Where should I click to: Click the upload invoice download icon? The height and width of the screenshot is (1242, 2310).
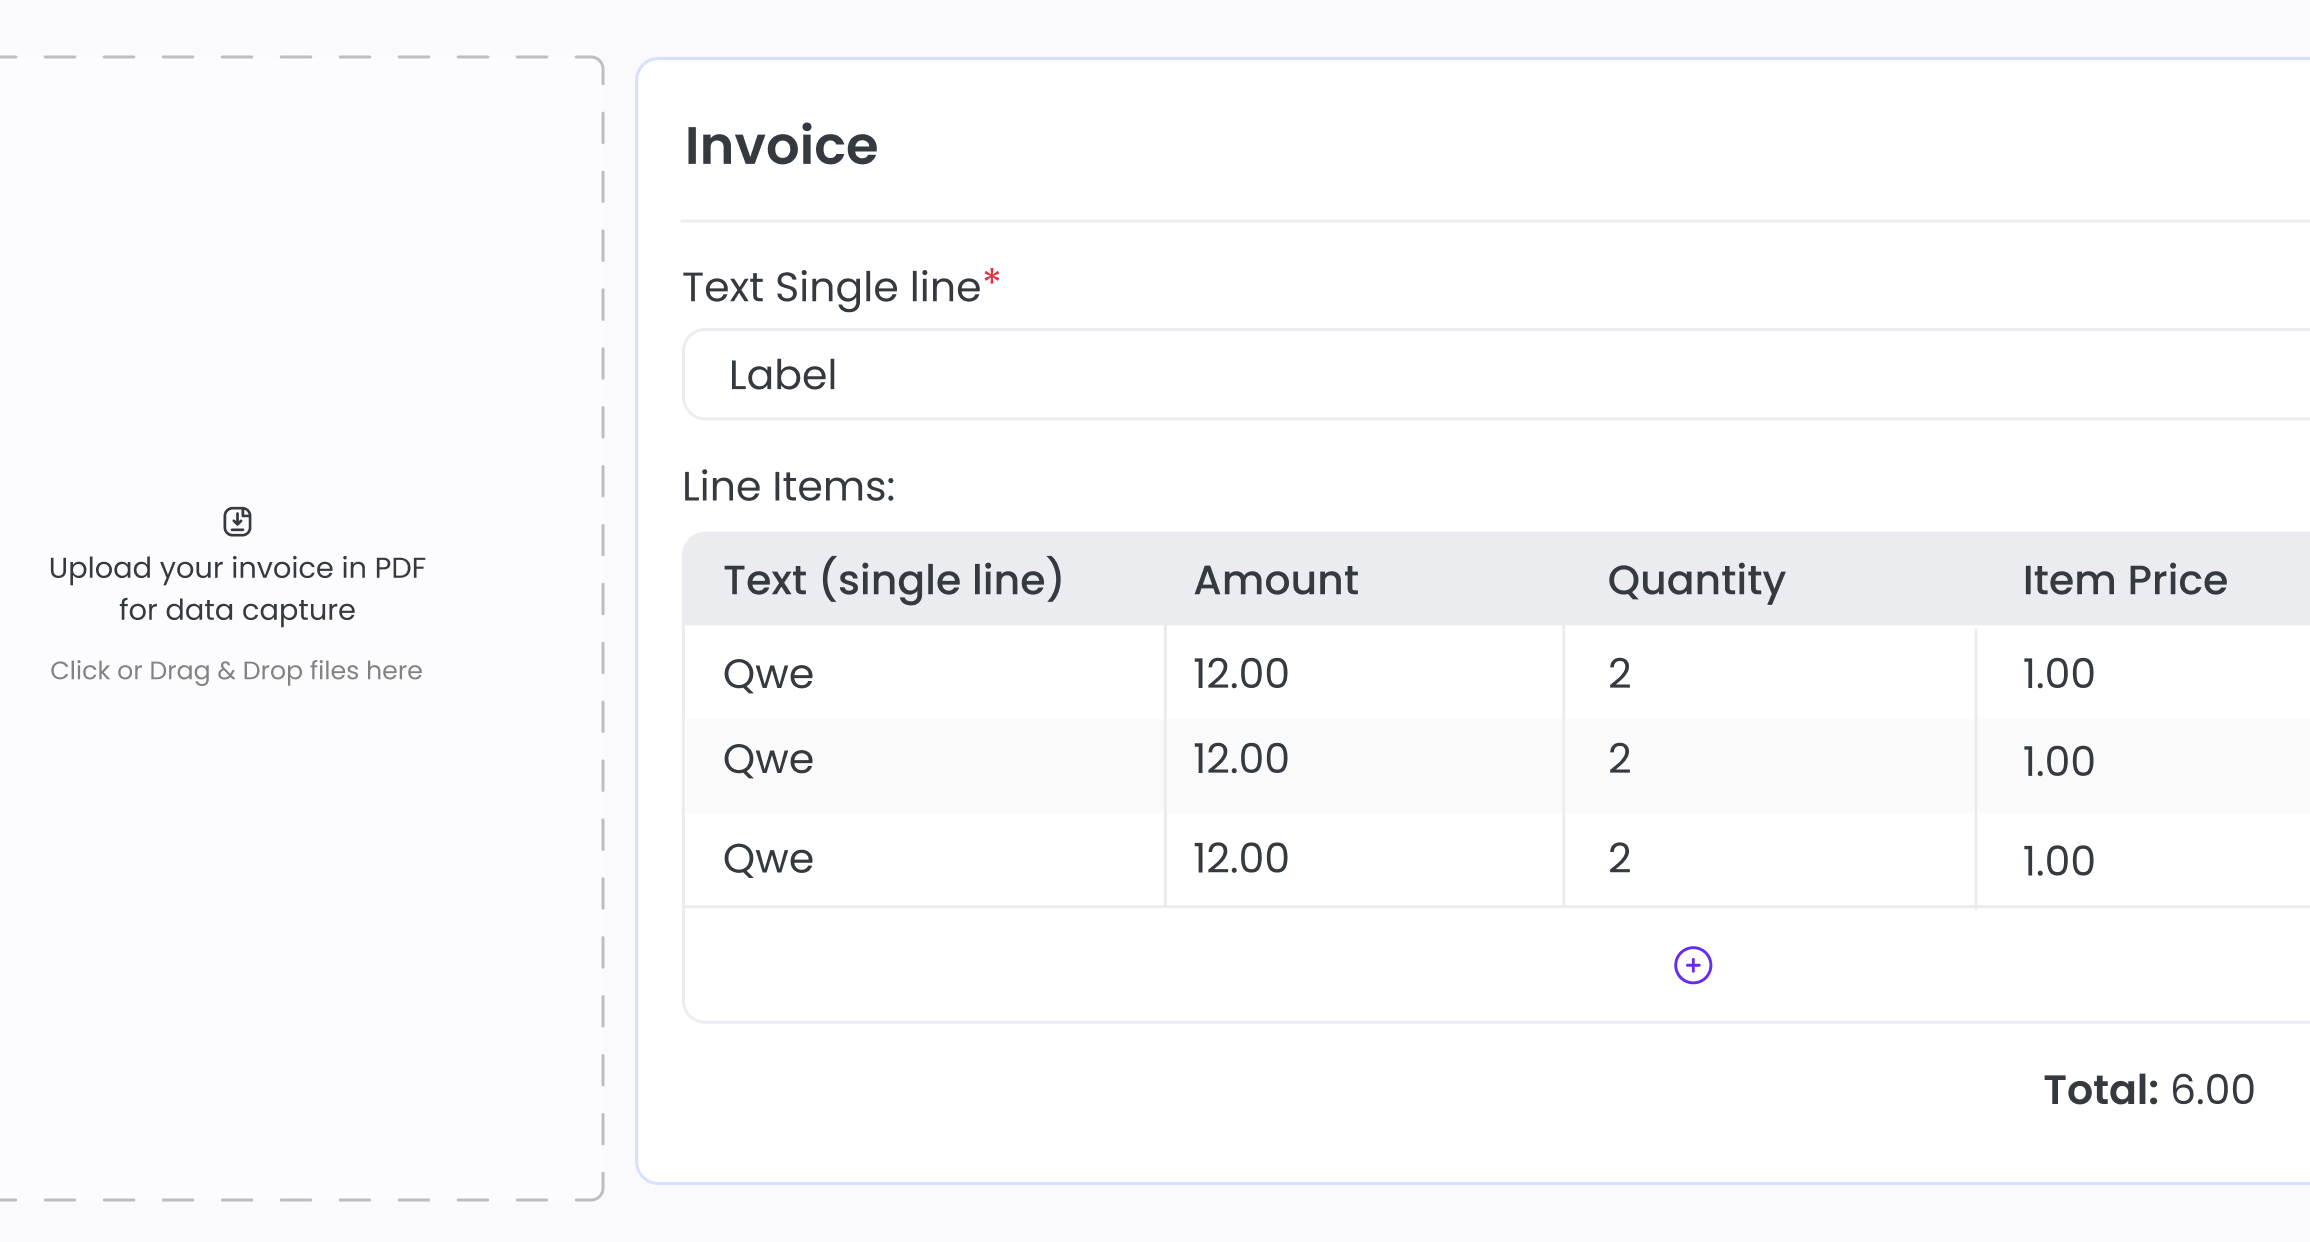(237, 521)
